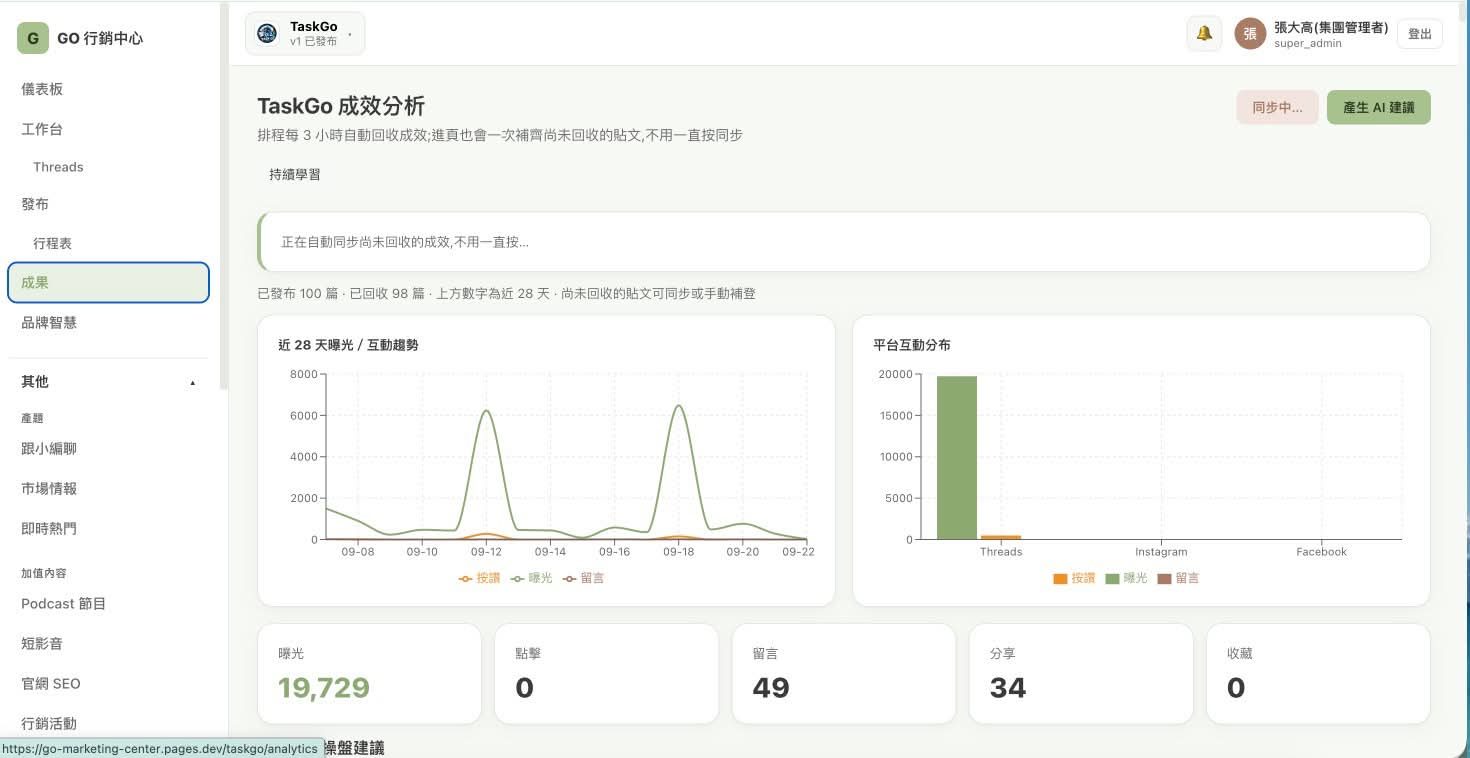Open 發布 in the sidebar
Image resolution: width=1470 pixels, height=758 pixels.
108,204
